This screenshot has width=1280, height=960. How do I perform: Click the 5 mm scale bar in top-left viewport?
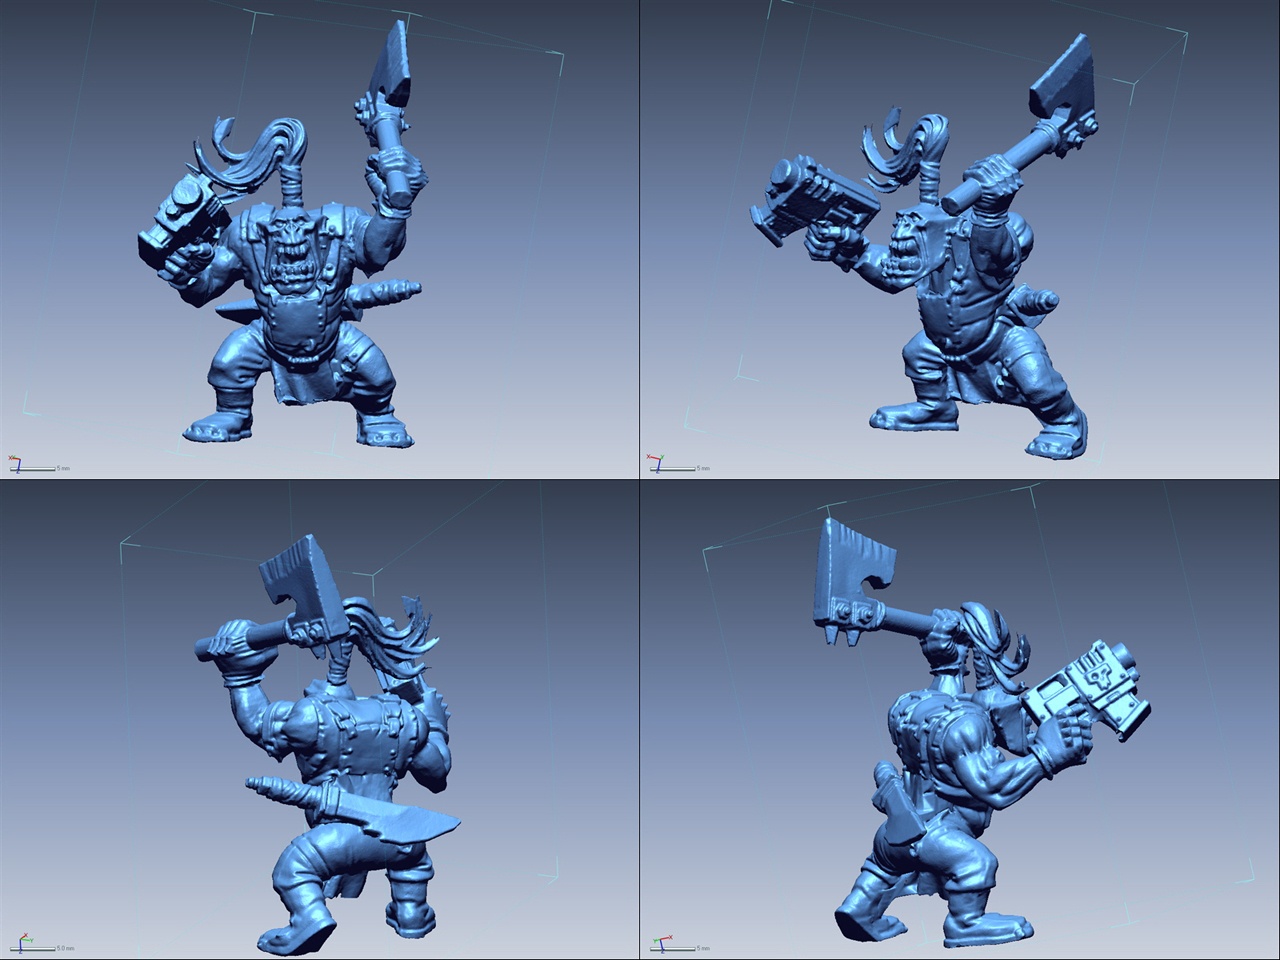33,469
